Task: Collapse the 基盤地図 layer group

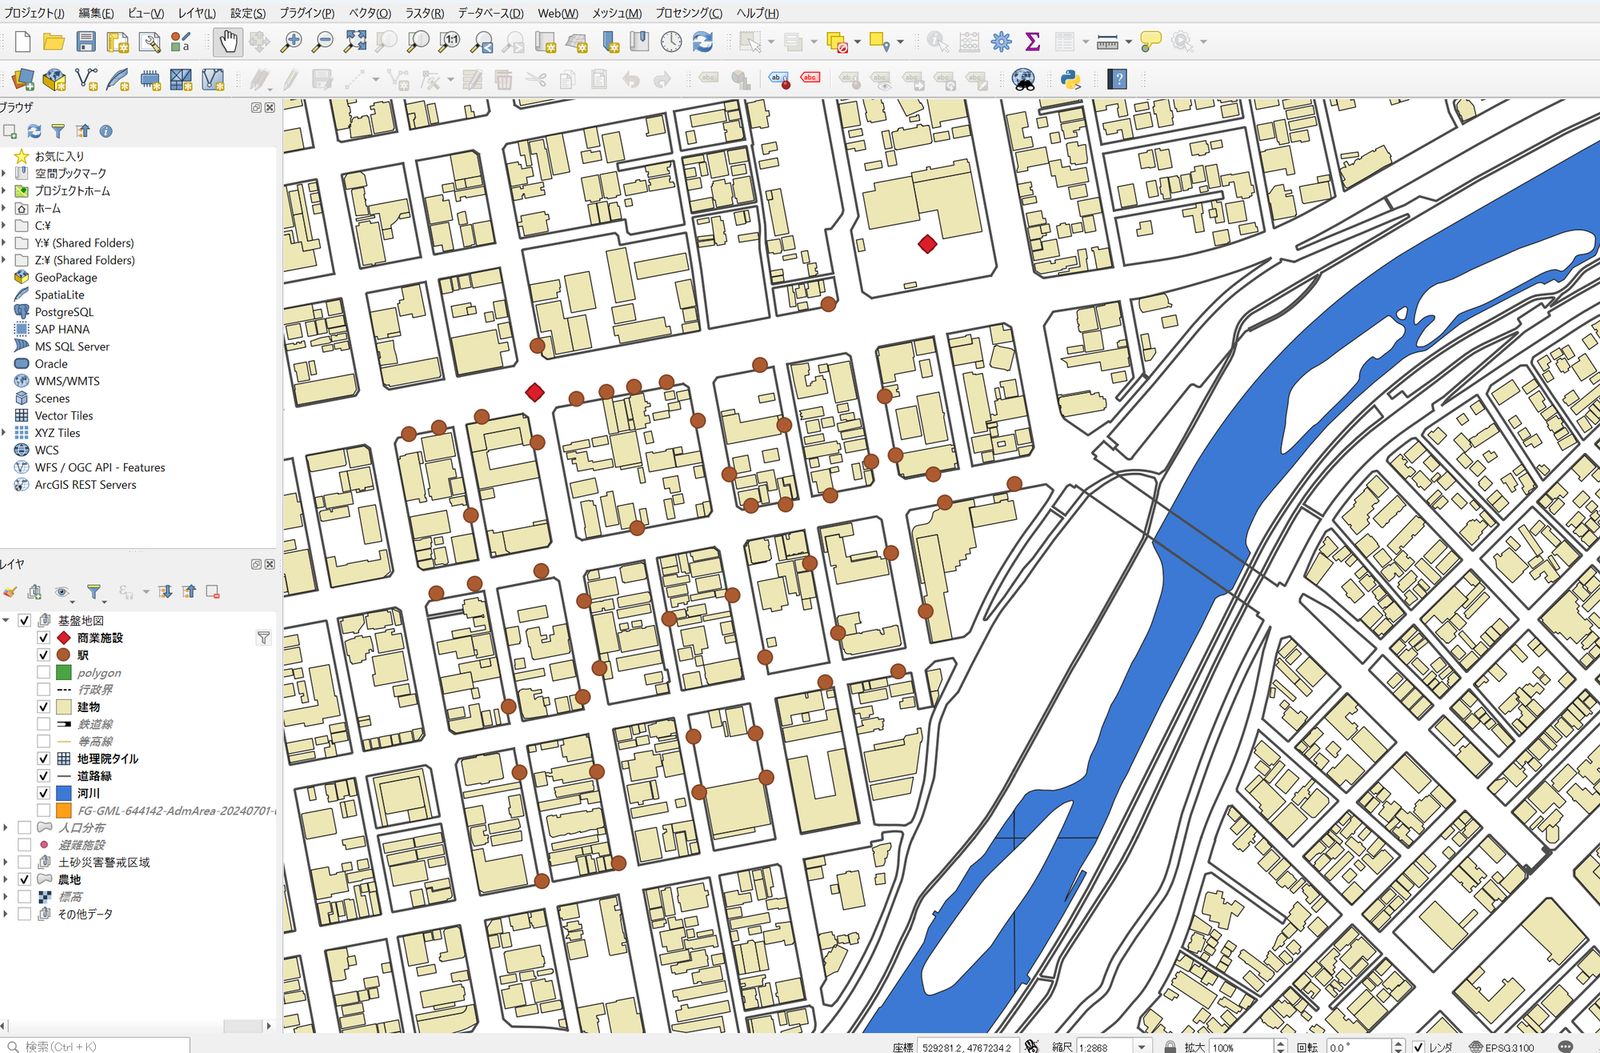Action: [6, 621]
